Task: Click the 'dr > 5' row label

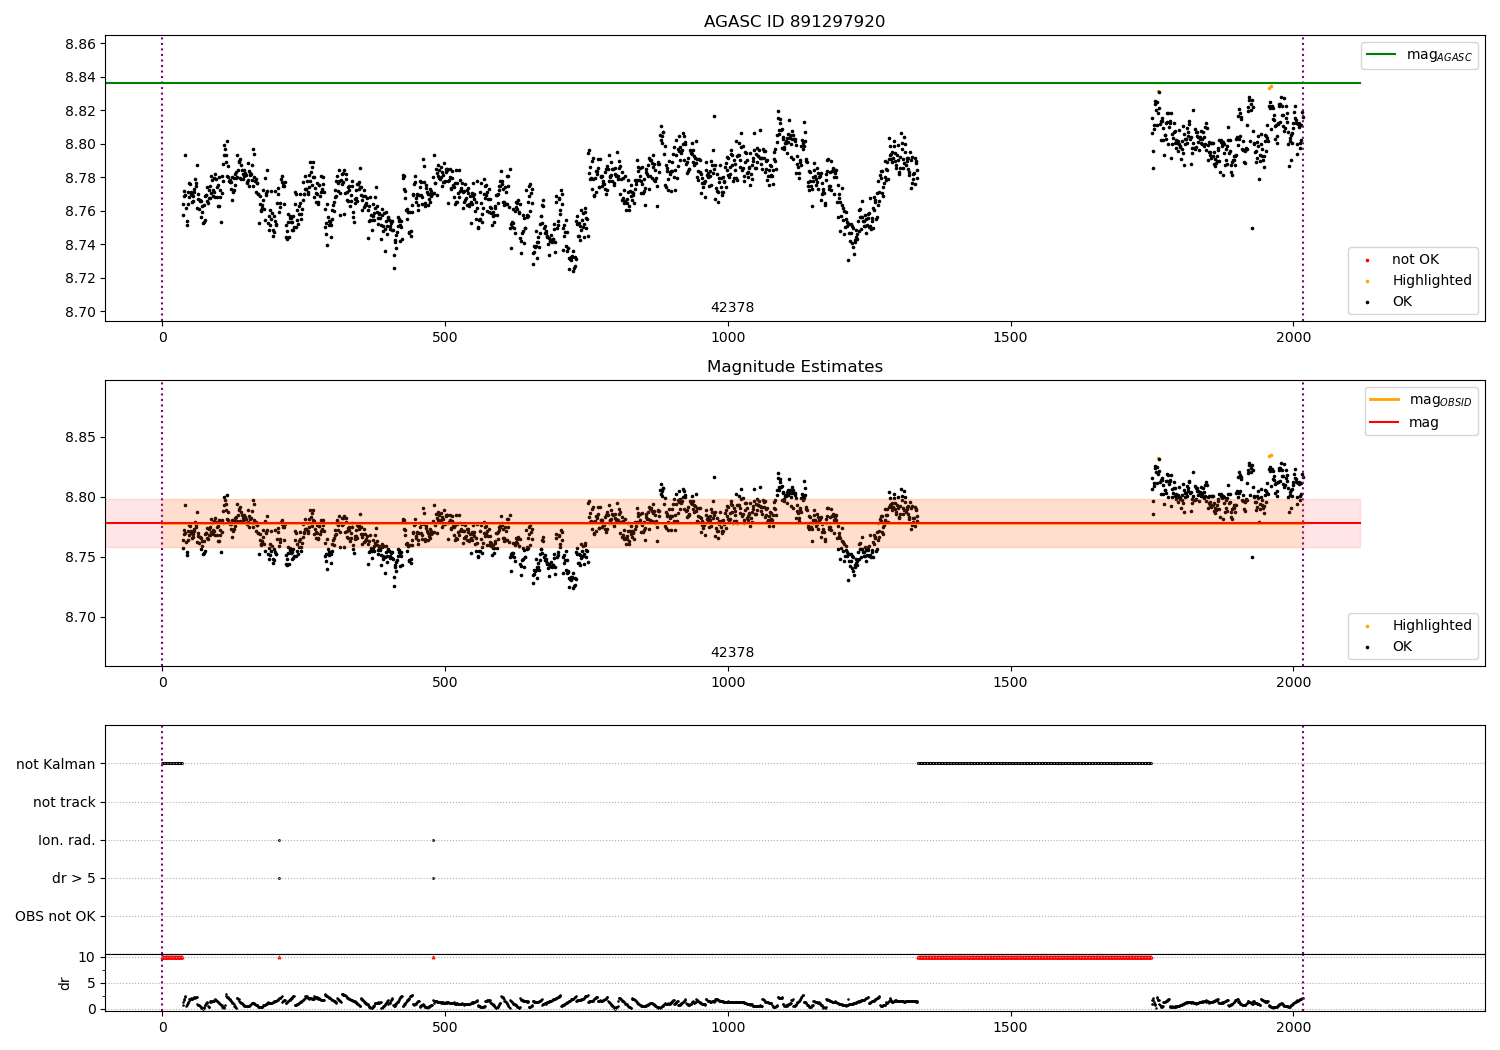Action: coord(74,878)
